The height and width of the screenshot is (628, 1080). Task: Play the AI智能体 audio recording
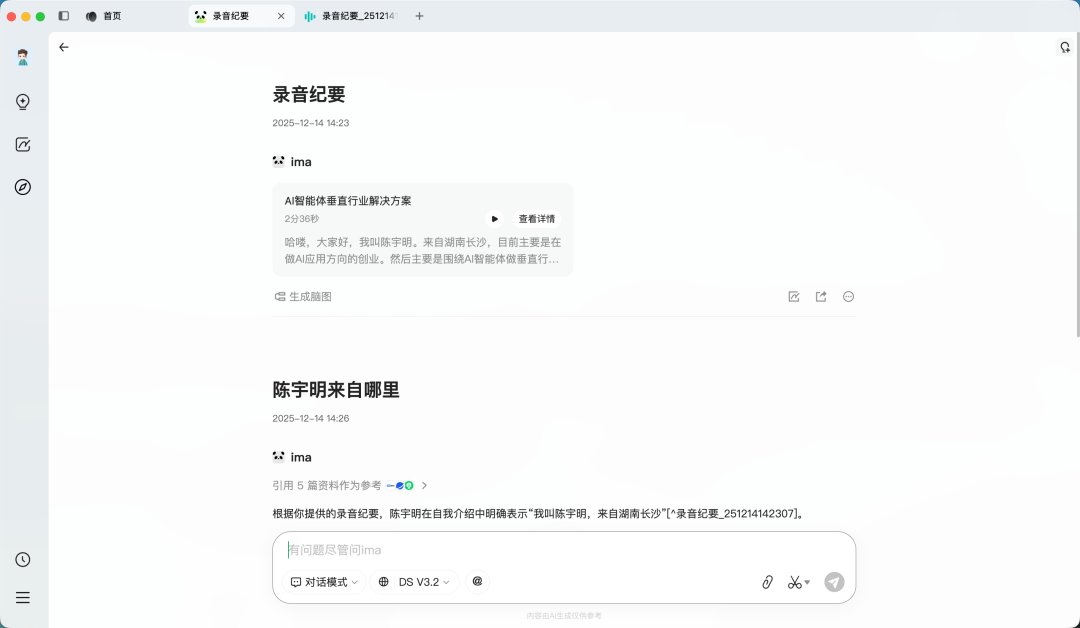coord(494,218)
